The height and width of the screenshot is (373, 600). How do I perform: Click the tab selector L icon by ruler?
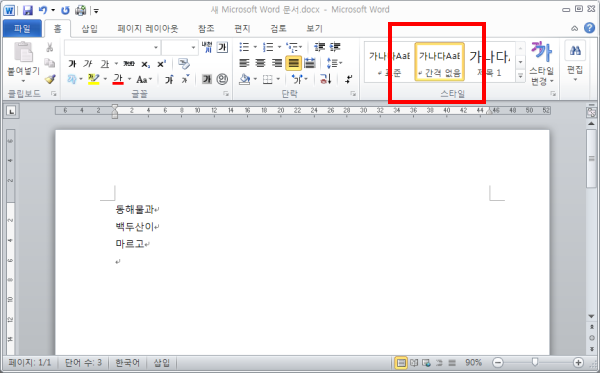click(11, 111)
